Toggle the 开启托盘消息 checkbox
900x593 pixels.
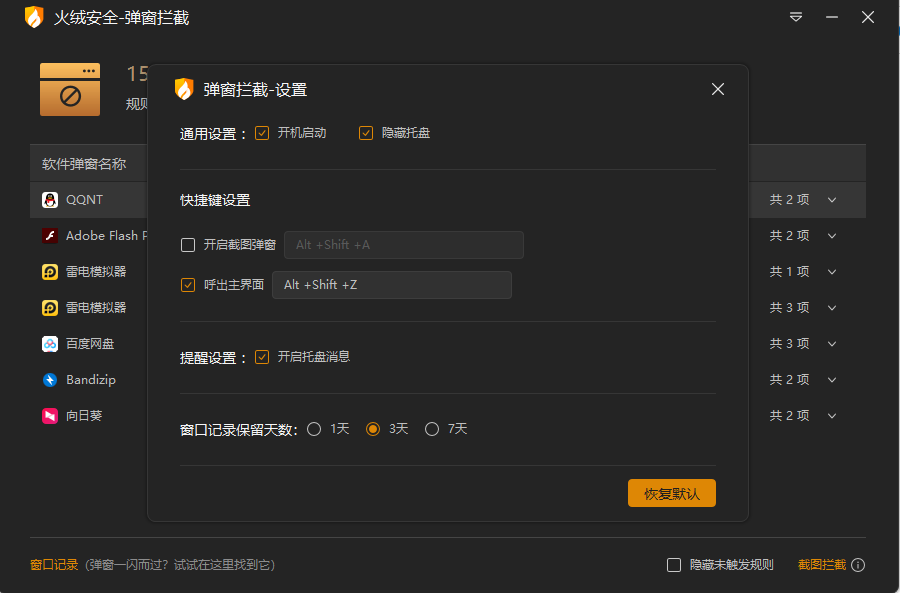pos(262,357)
